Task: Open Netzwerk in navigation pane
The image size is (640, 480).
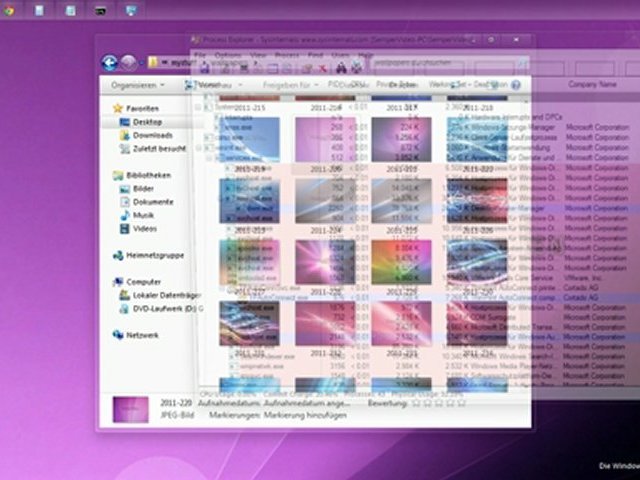Action: [142, 335]
